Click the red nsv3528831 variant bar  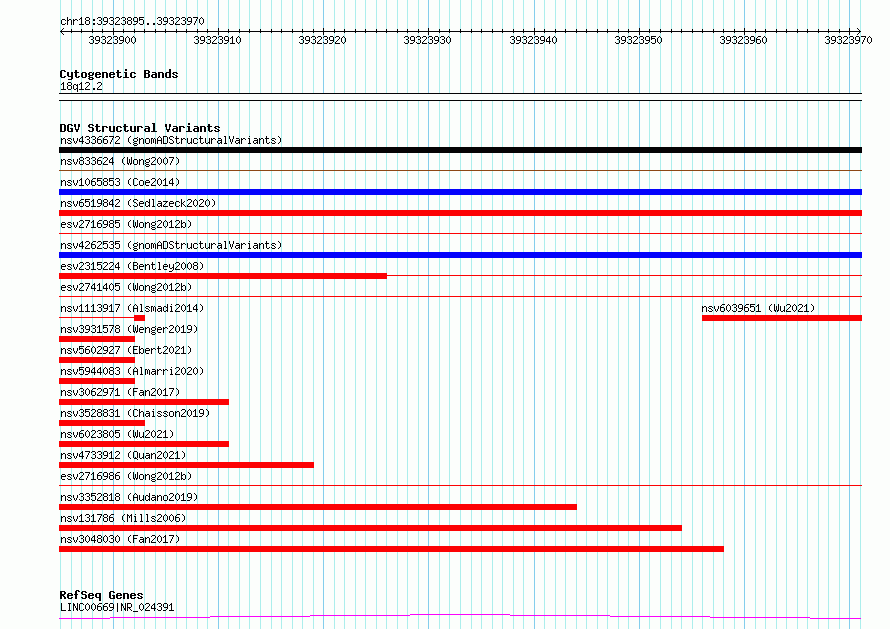click(x=102, y=423)
